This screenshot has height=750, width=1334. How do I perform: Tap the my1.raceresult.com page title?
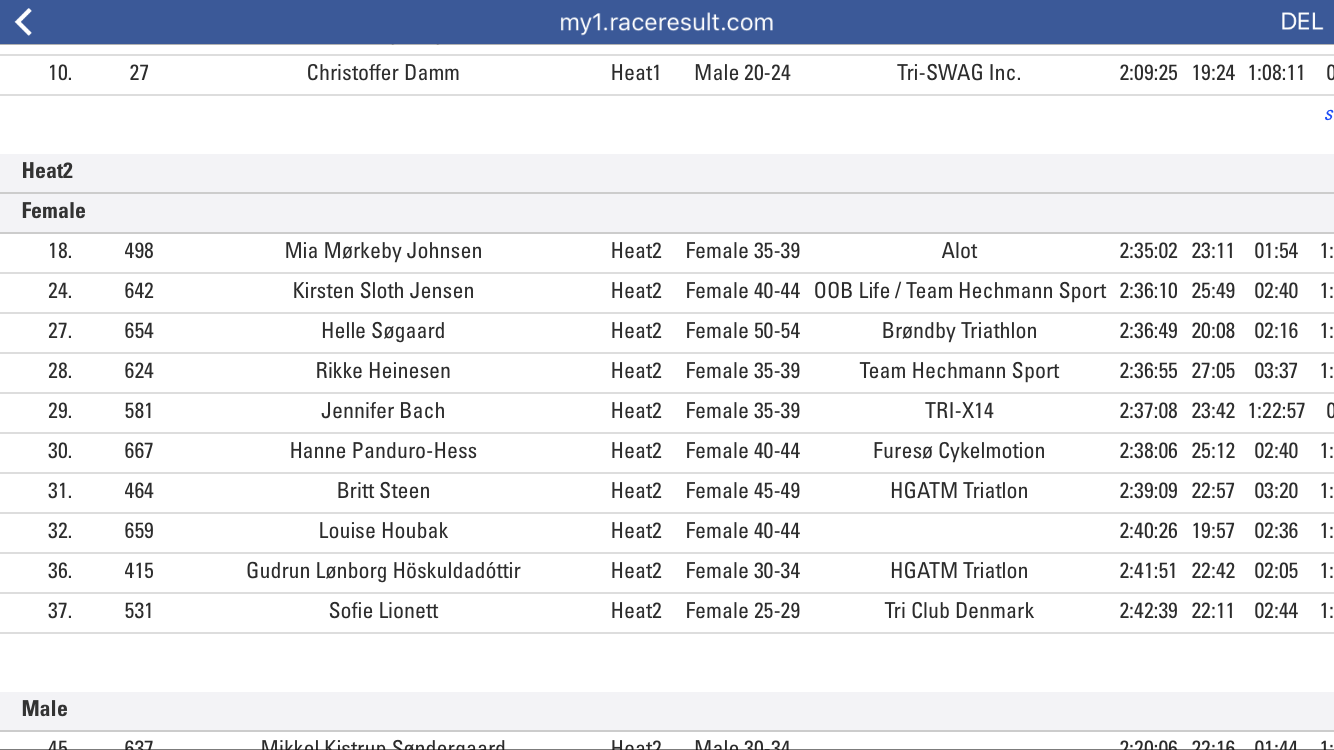click(666, 22)
